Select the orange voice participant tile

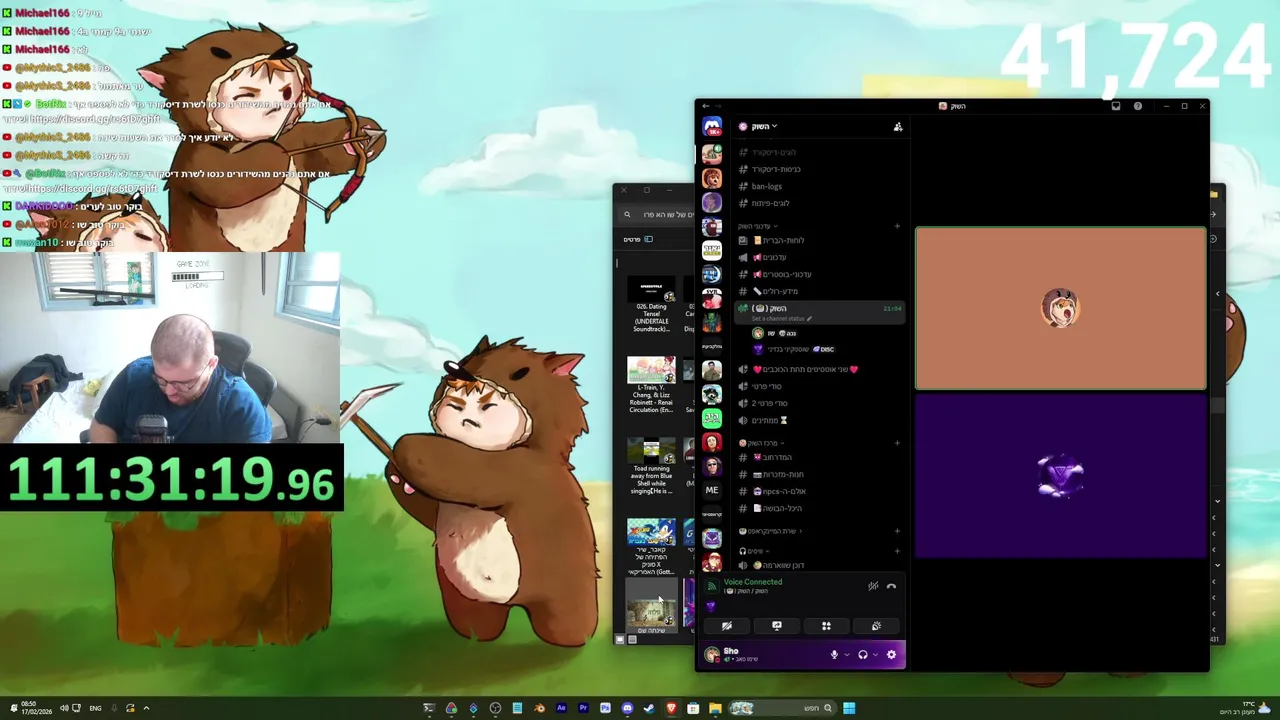(x=1061, y=308)
